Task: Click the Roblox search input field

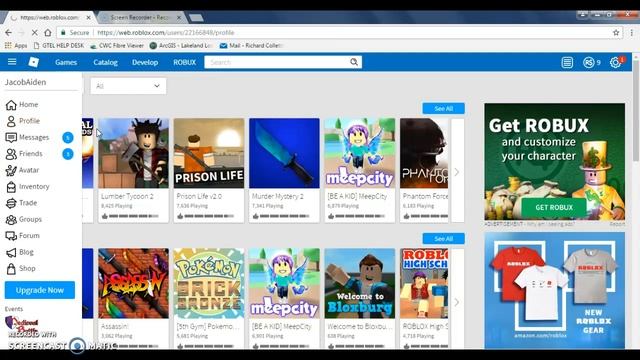Action: point(277,62)
